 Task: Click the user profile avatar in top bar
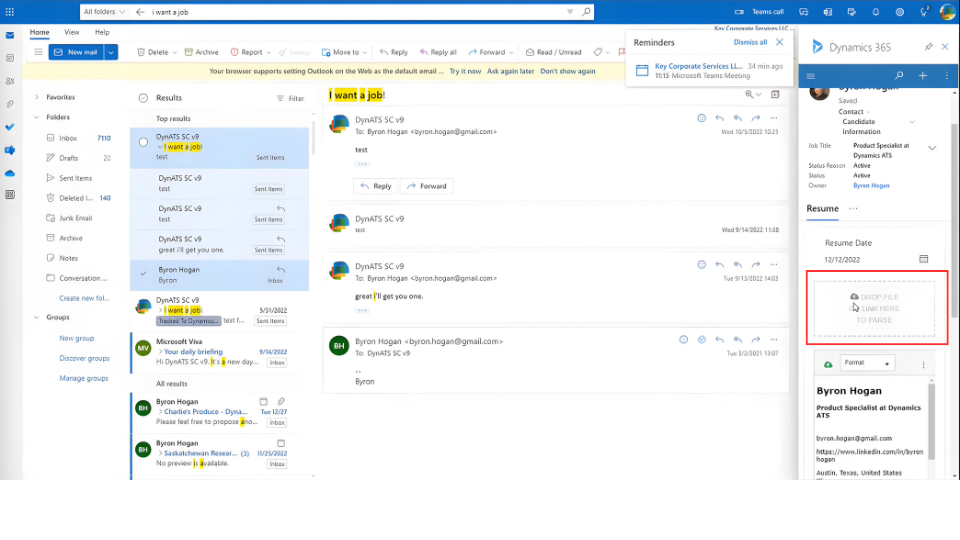tap(947, 12)
